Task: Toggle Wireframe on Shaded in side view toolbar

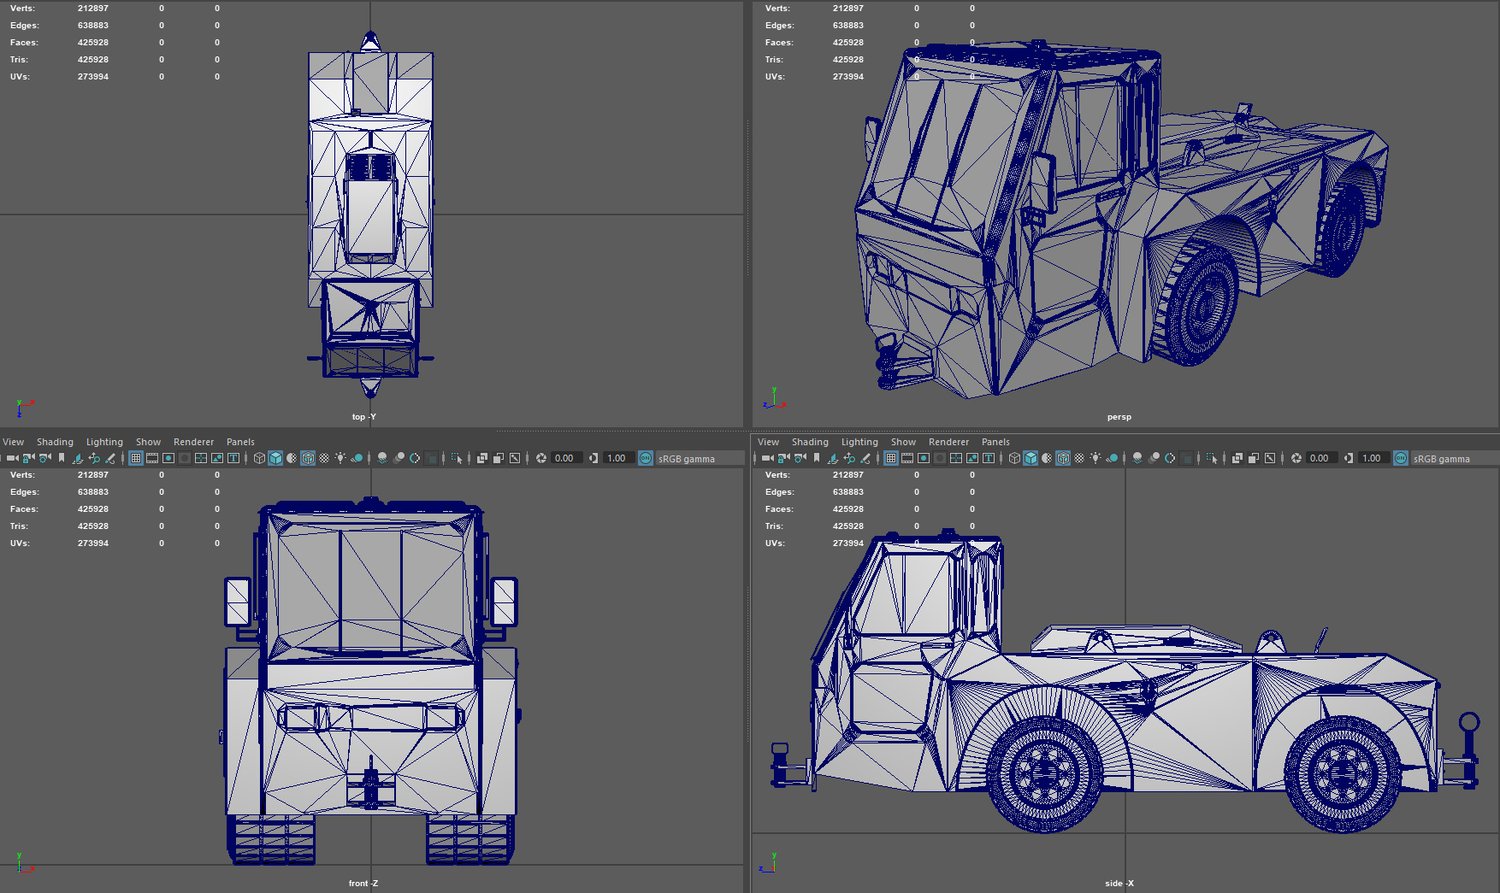Action: point(1063,458)
